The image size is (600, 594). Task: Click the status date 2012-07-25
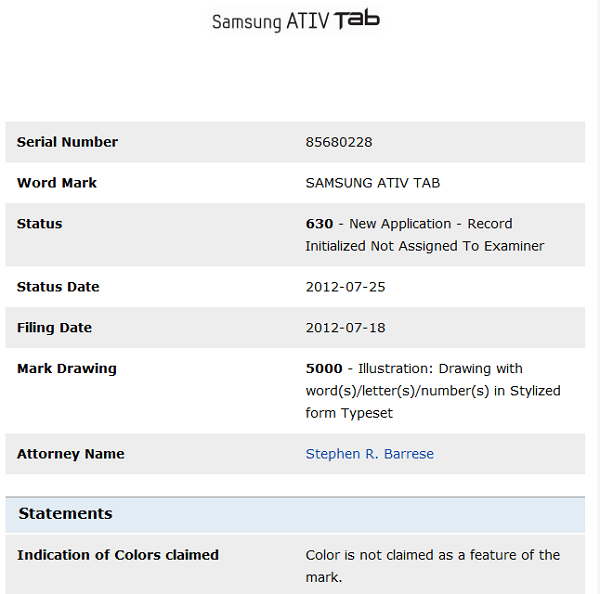click(345, 287)
